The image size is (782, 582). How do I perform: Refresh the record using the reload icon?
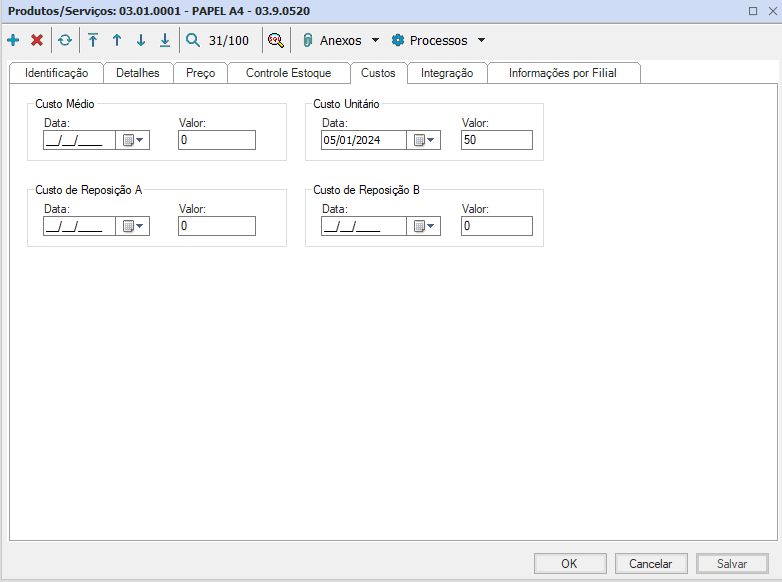pos(65,41)
